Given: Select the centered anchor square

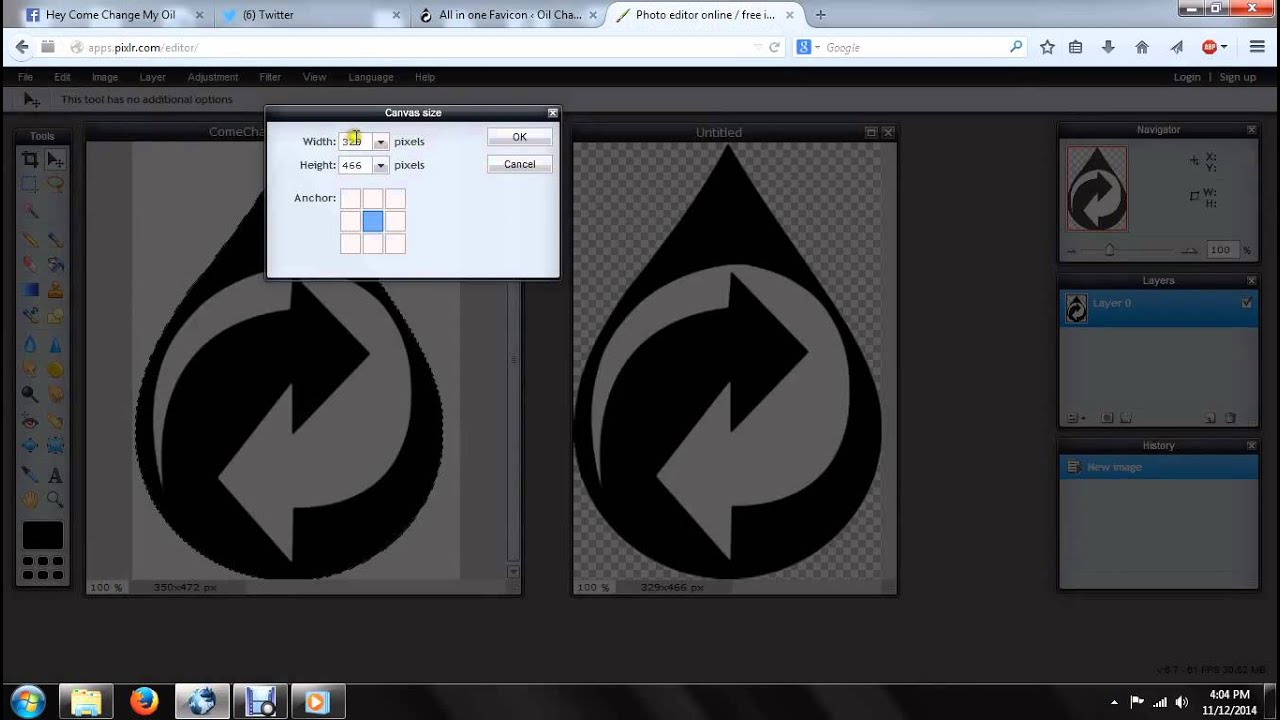Looking at the screenshot, I should point(372,221).
